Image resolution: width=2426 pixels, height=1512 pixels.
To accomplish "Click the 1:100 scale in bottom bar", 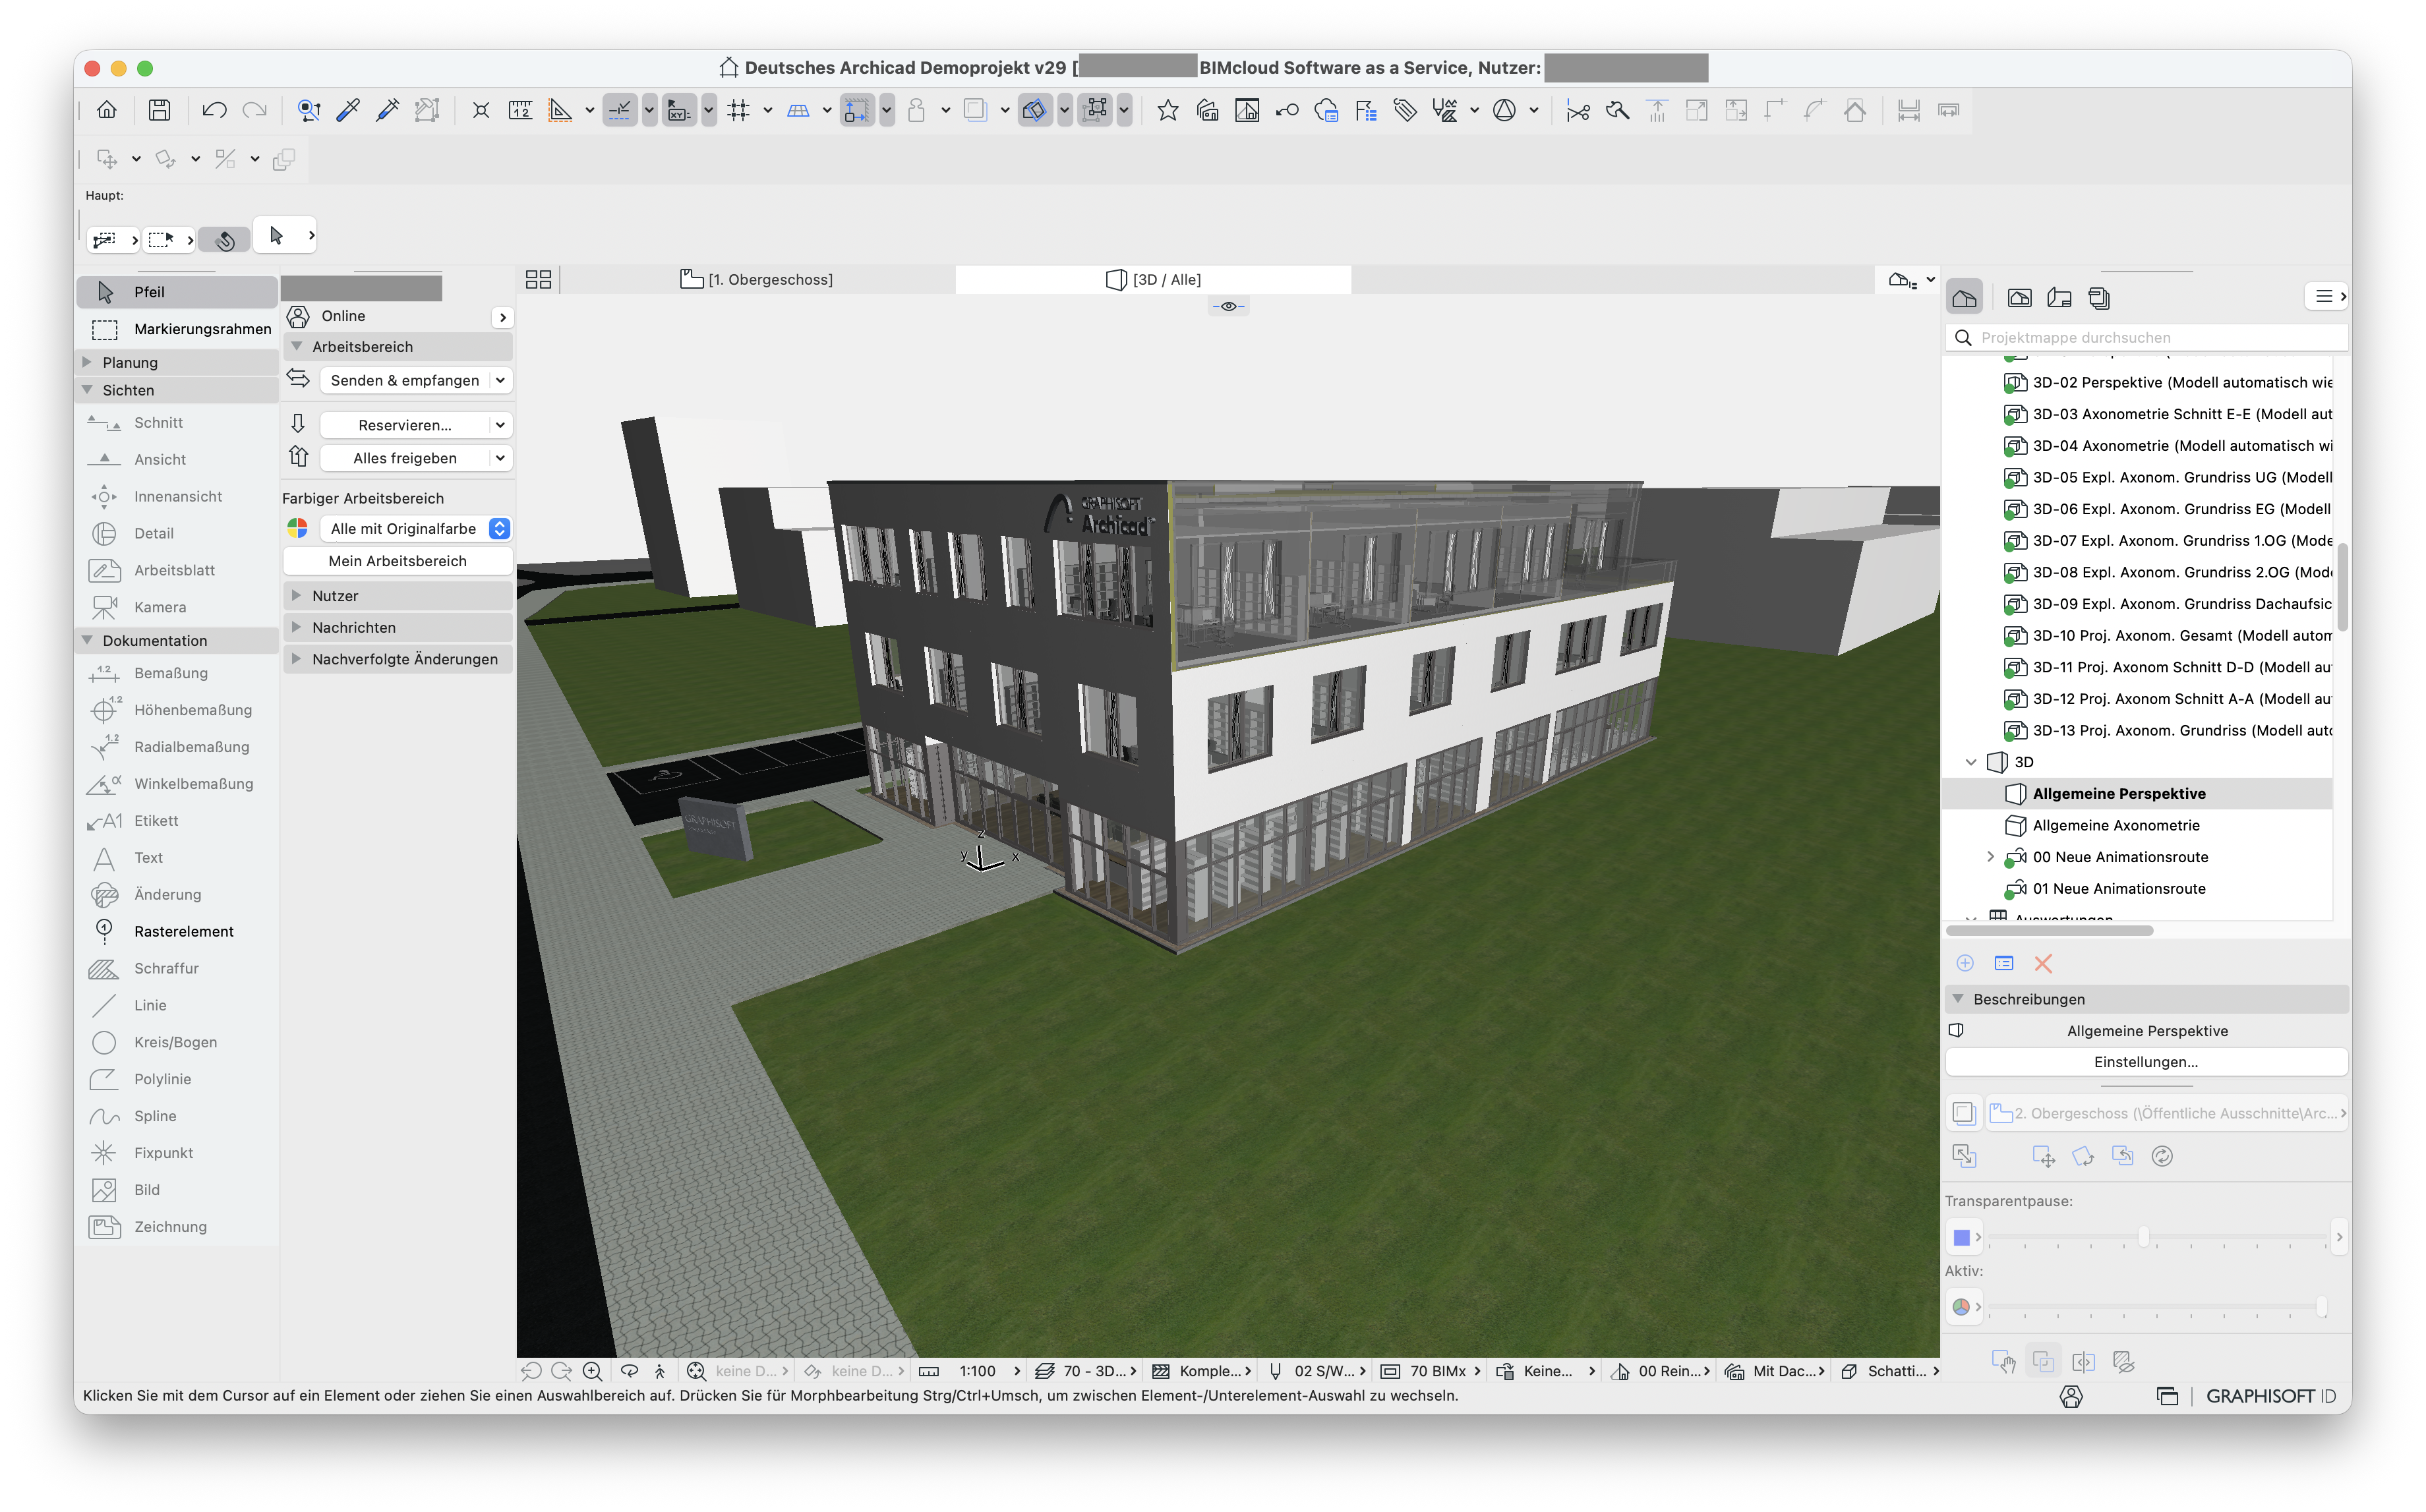I will point(977,1372).
